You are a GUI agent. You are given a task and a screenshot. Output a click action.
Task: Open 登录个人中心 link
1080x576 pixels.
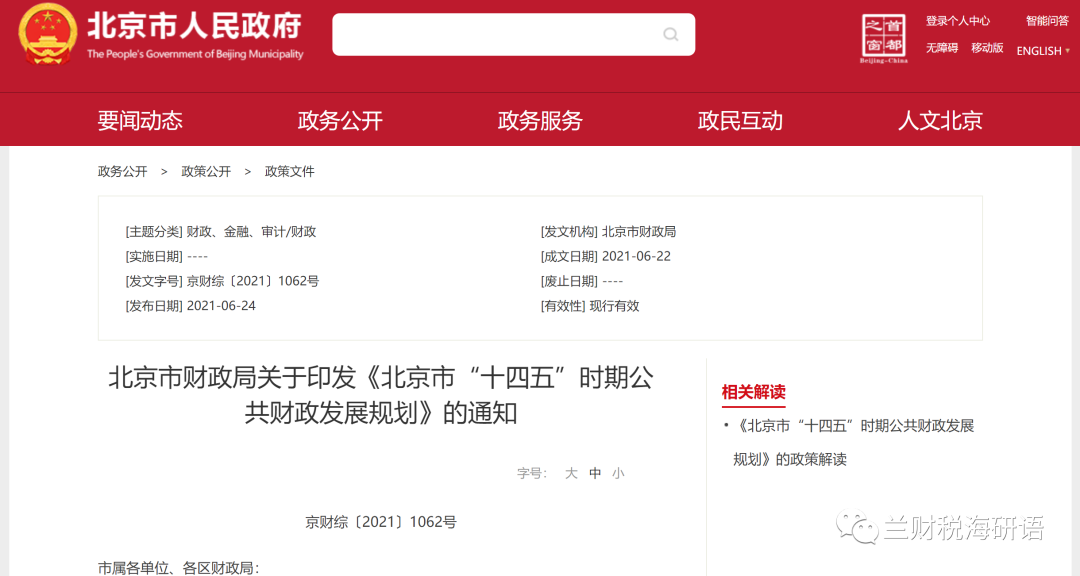pyautogui.click(x=957, y=21)
